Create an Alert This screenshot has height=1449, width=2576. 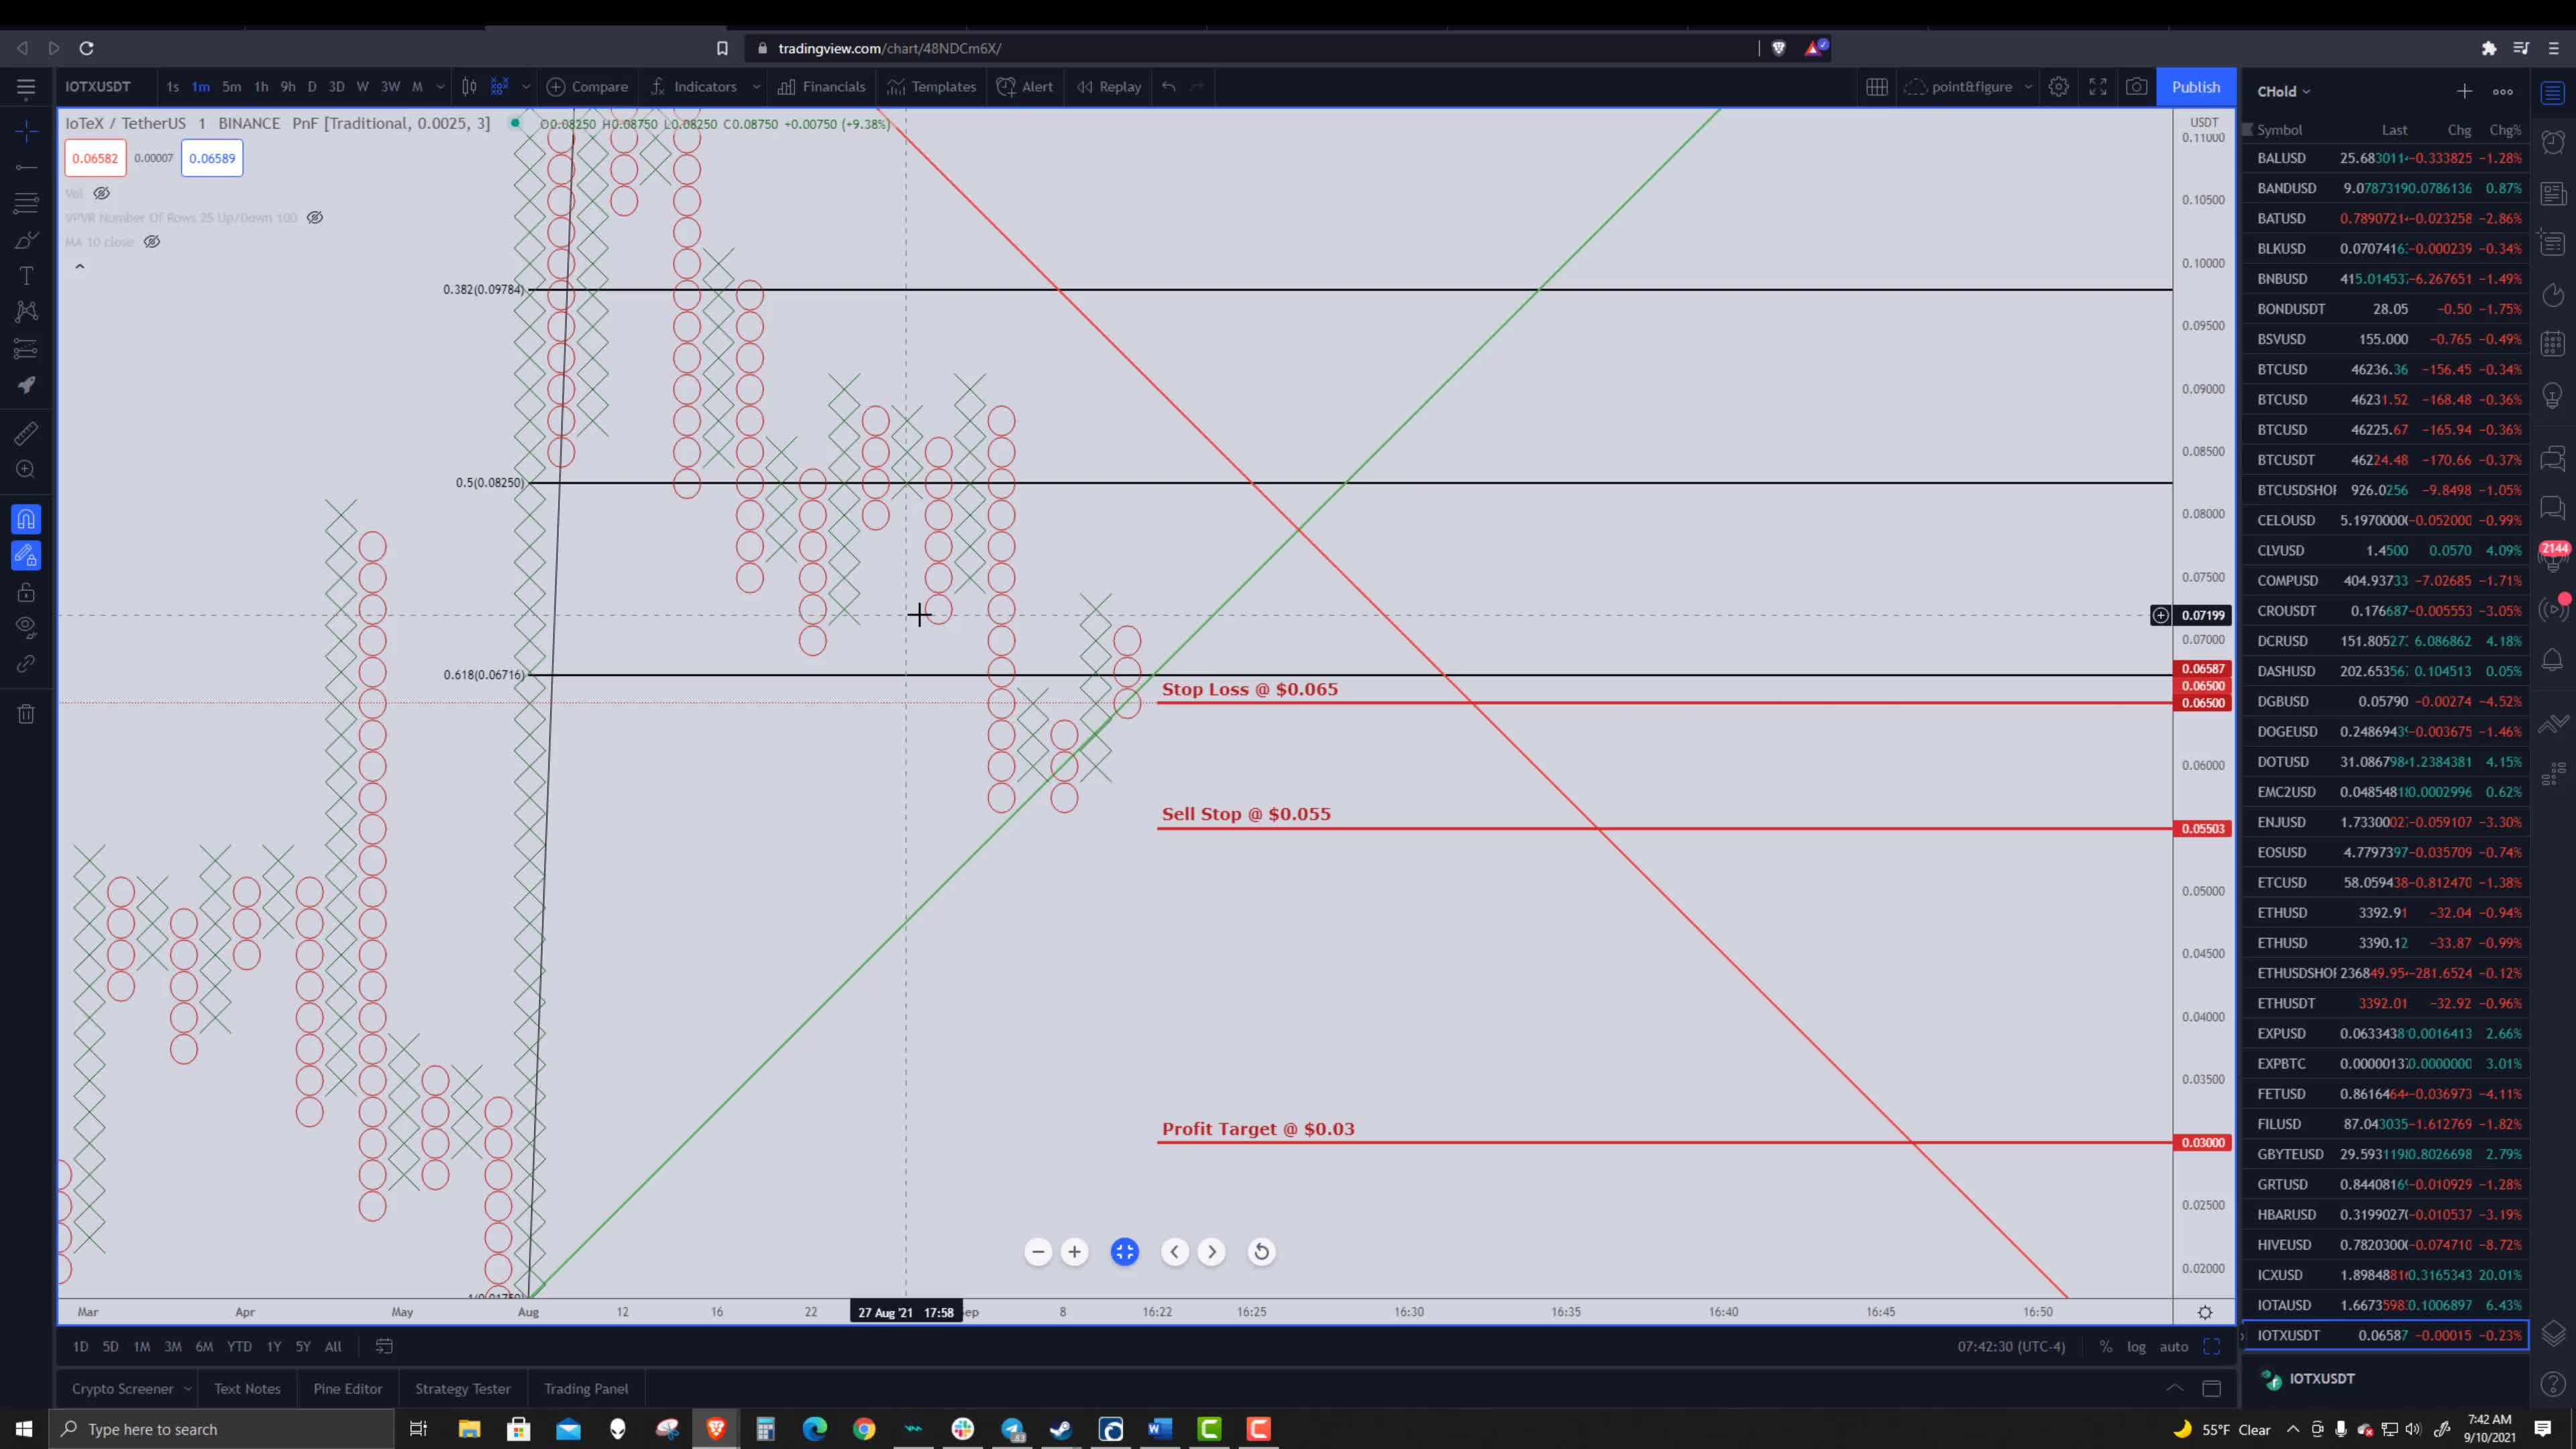tap(1025, 87)
